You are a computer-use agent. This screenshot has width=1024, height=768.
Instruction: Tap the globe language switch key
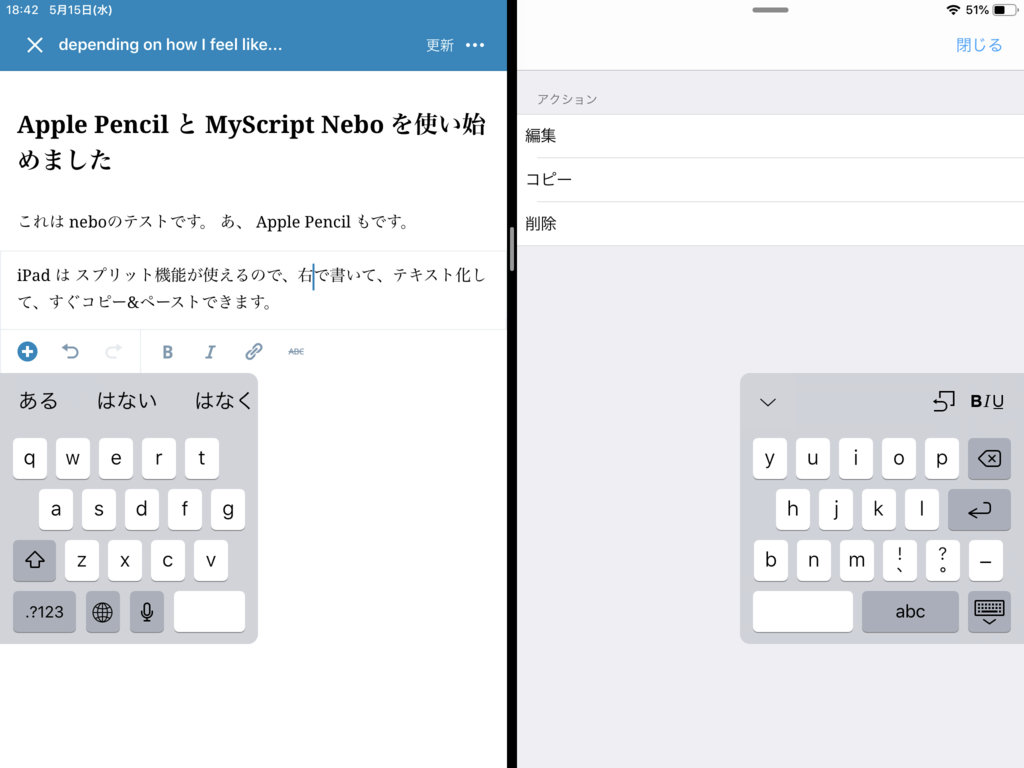pyautogui.click(x=103, y=612)
